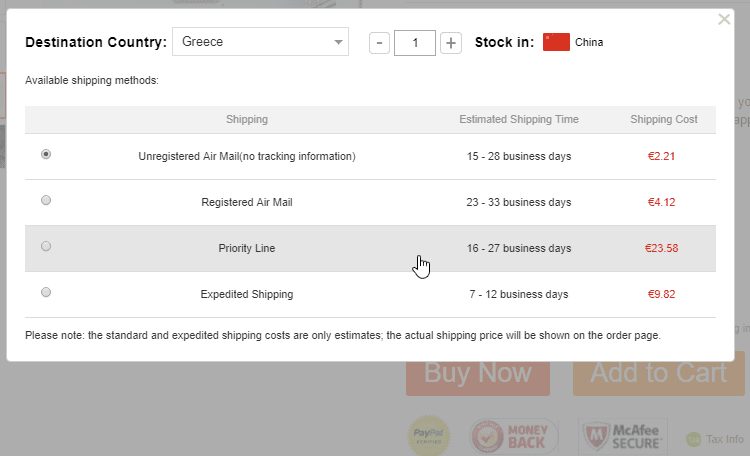Click the Add to Cart button
750x456 pixels.
click(x=658, y=373)
